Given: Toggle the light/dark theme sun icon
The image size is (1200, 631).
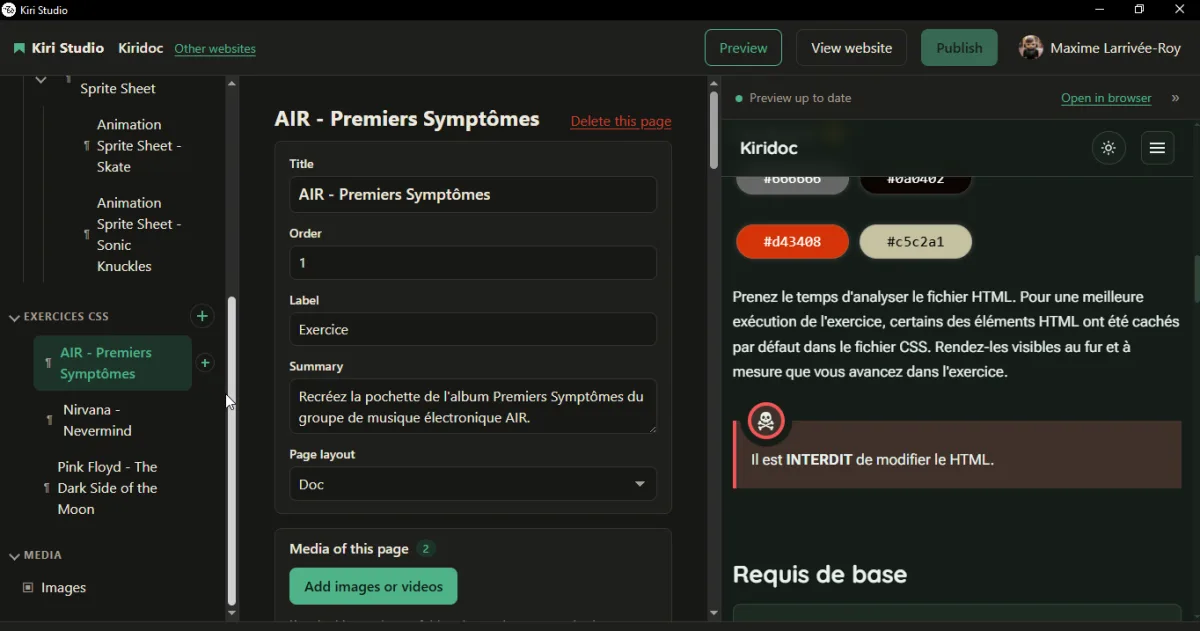Looking at the screenshot, I should coord(1108,148).
